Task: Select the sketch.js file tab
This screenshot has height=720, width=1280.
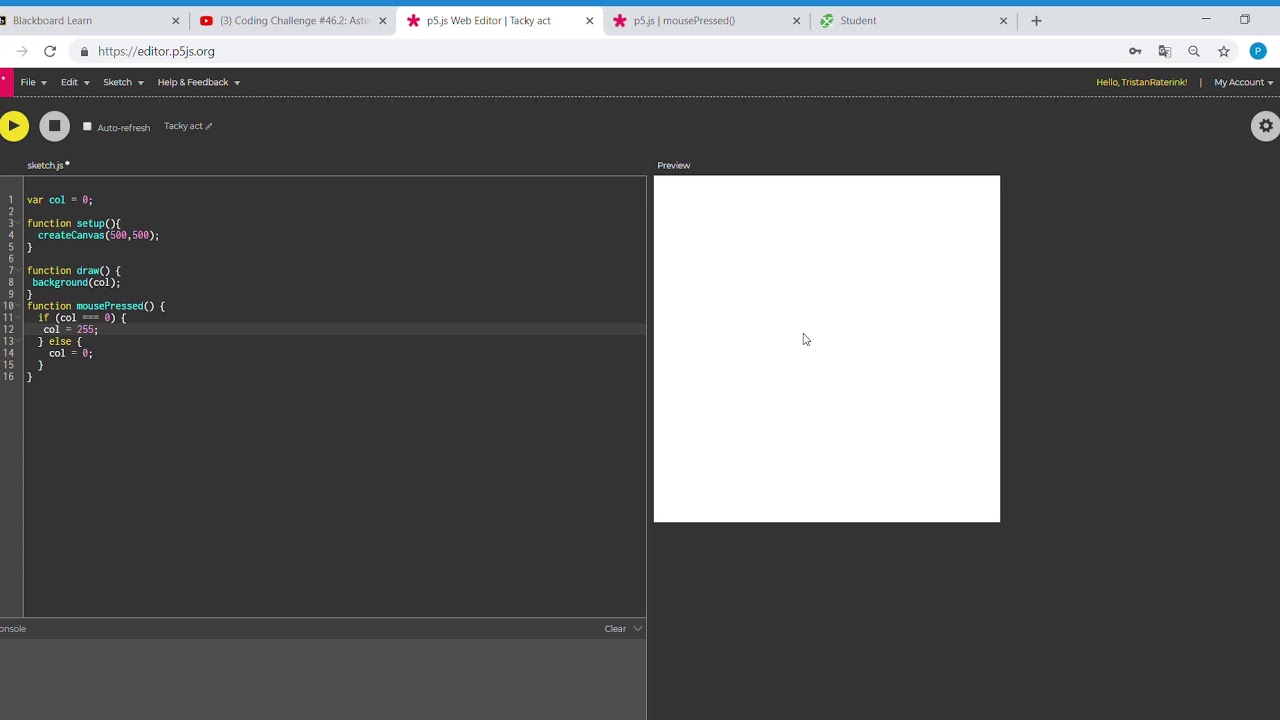Action: pyautogui.click(x=45, y=165)
